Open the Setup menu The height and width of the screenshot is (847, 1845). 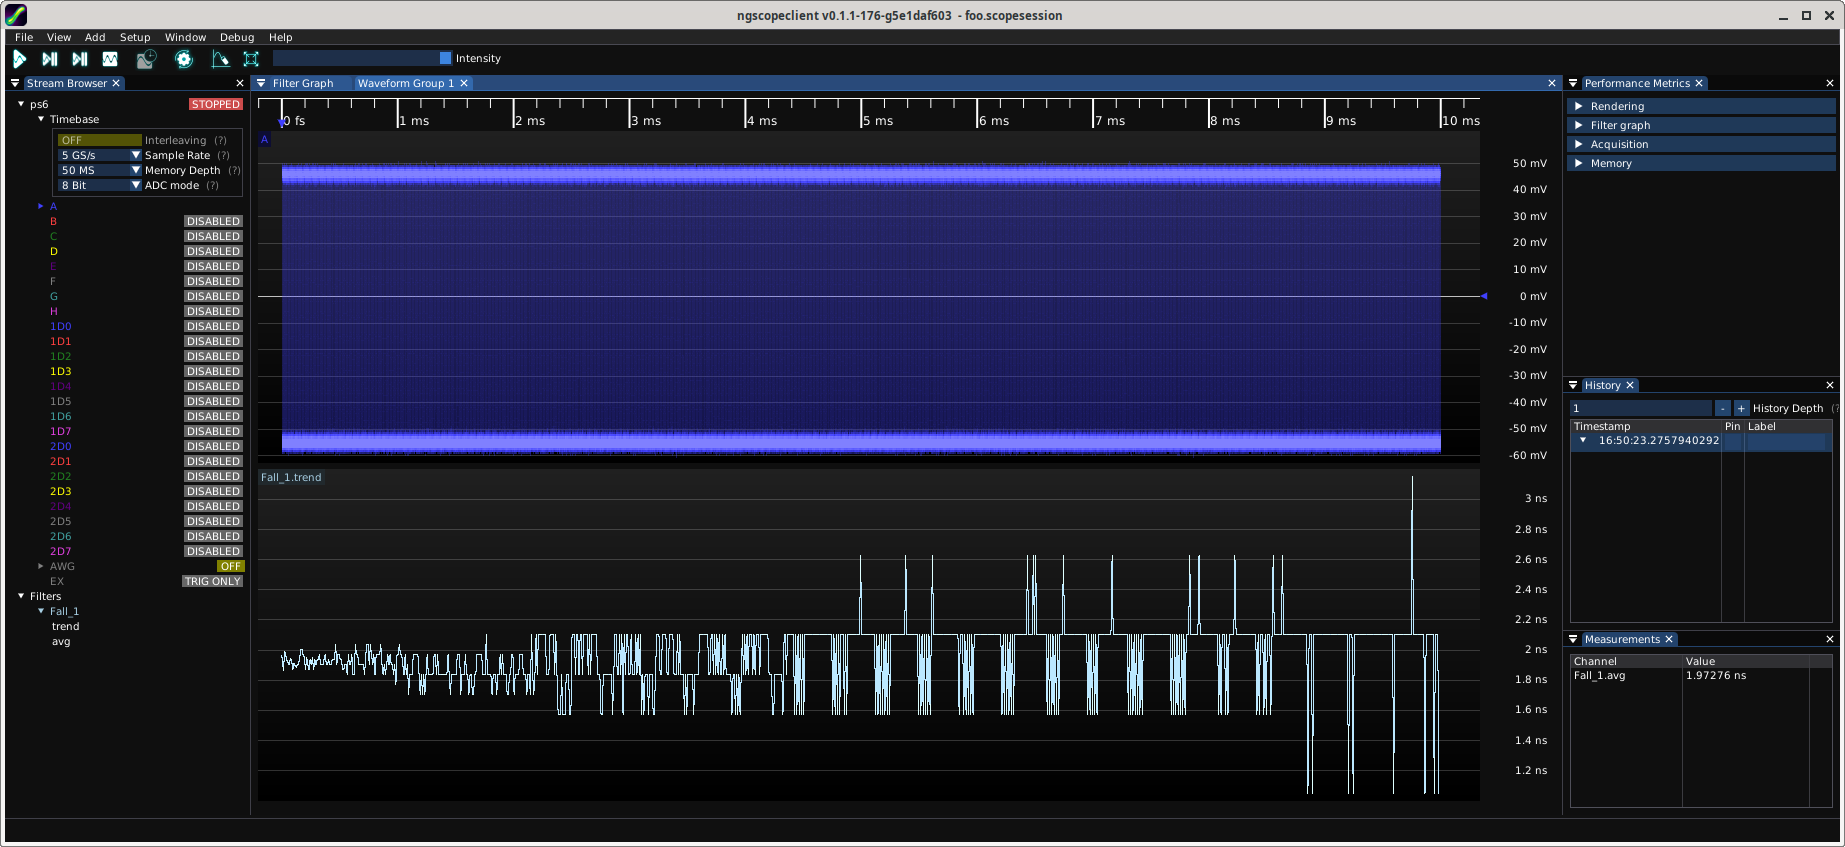[135, 37]
